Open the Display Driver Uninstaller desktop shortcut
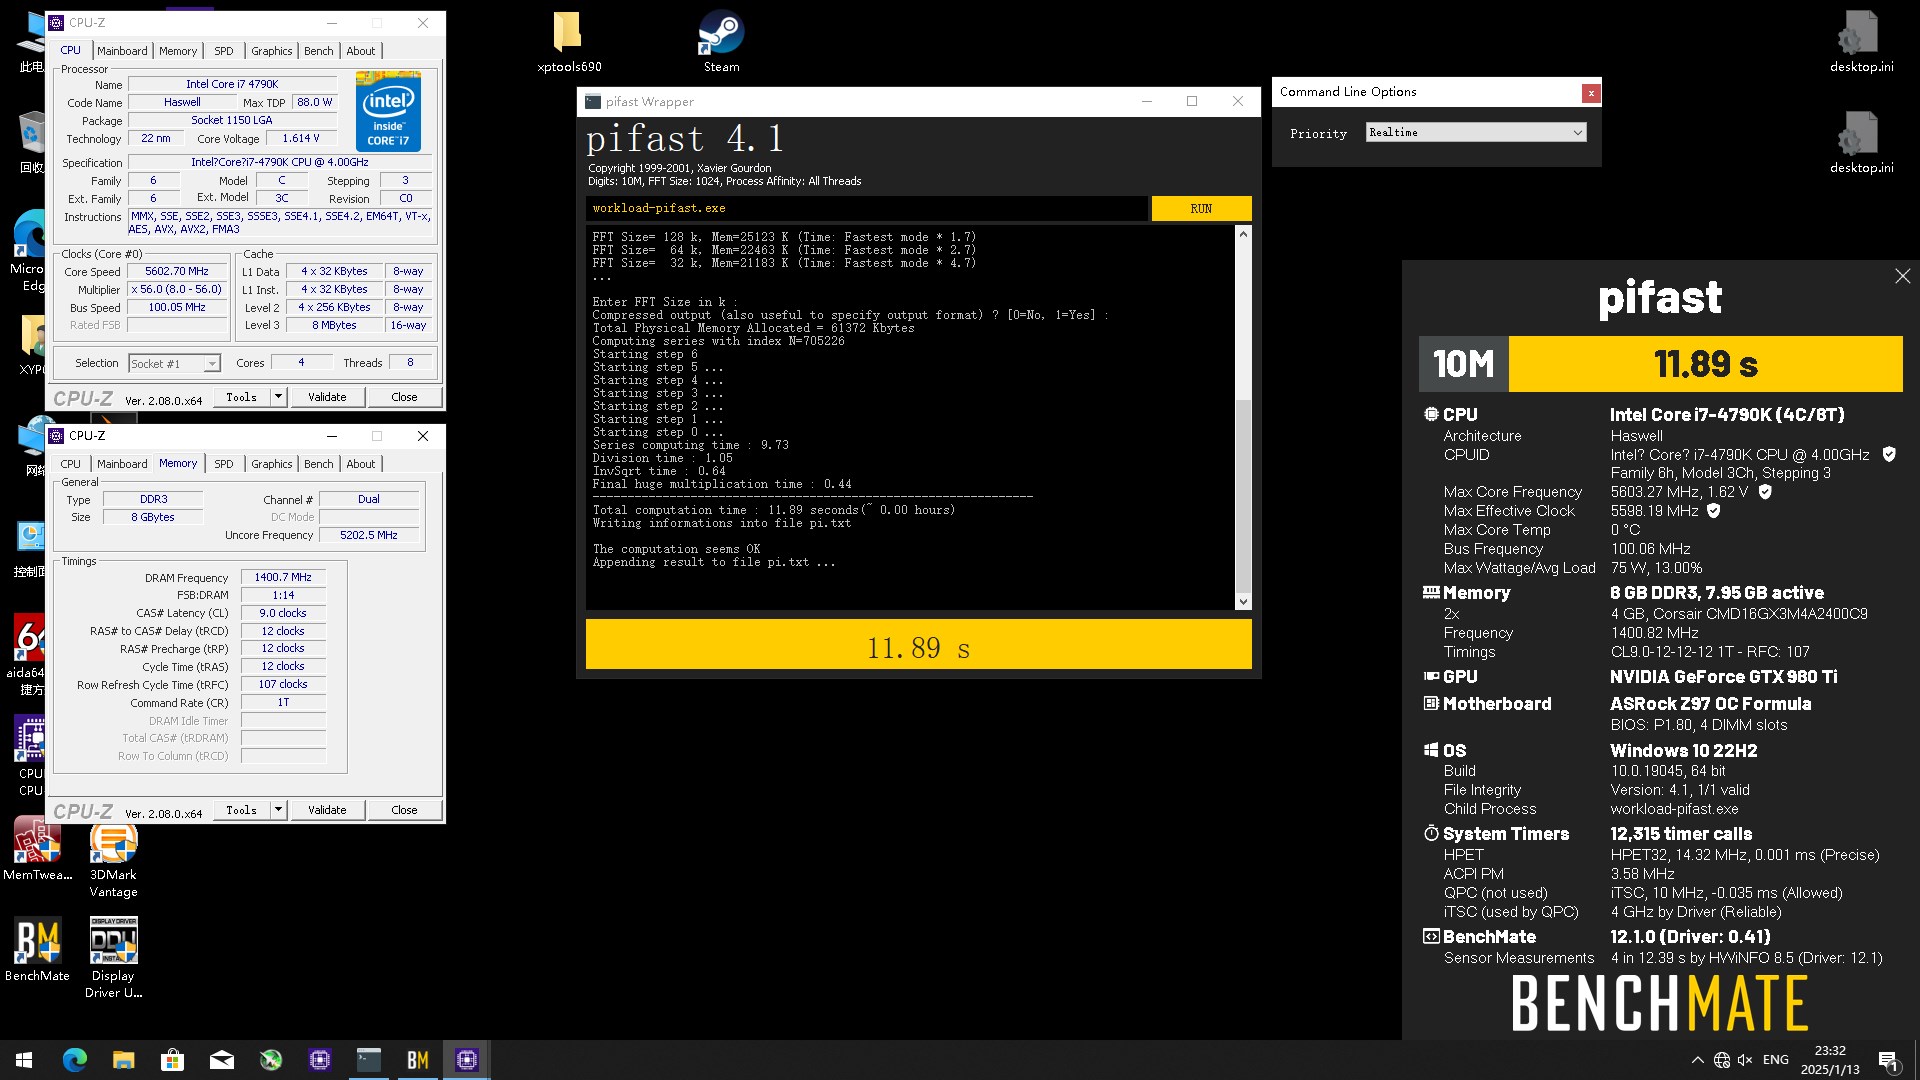Viewport: 1920px width, 1080px height. (113, 958)
